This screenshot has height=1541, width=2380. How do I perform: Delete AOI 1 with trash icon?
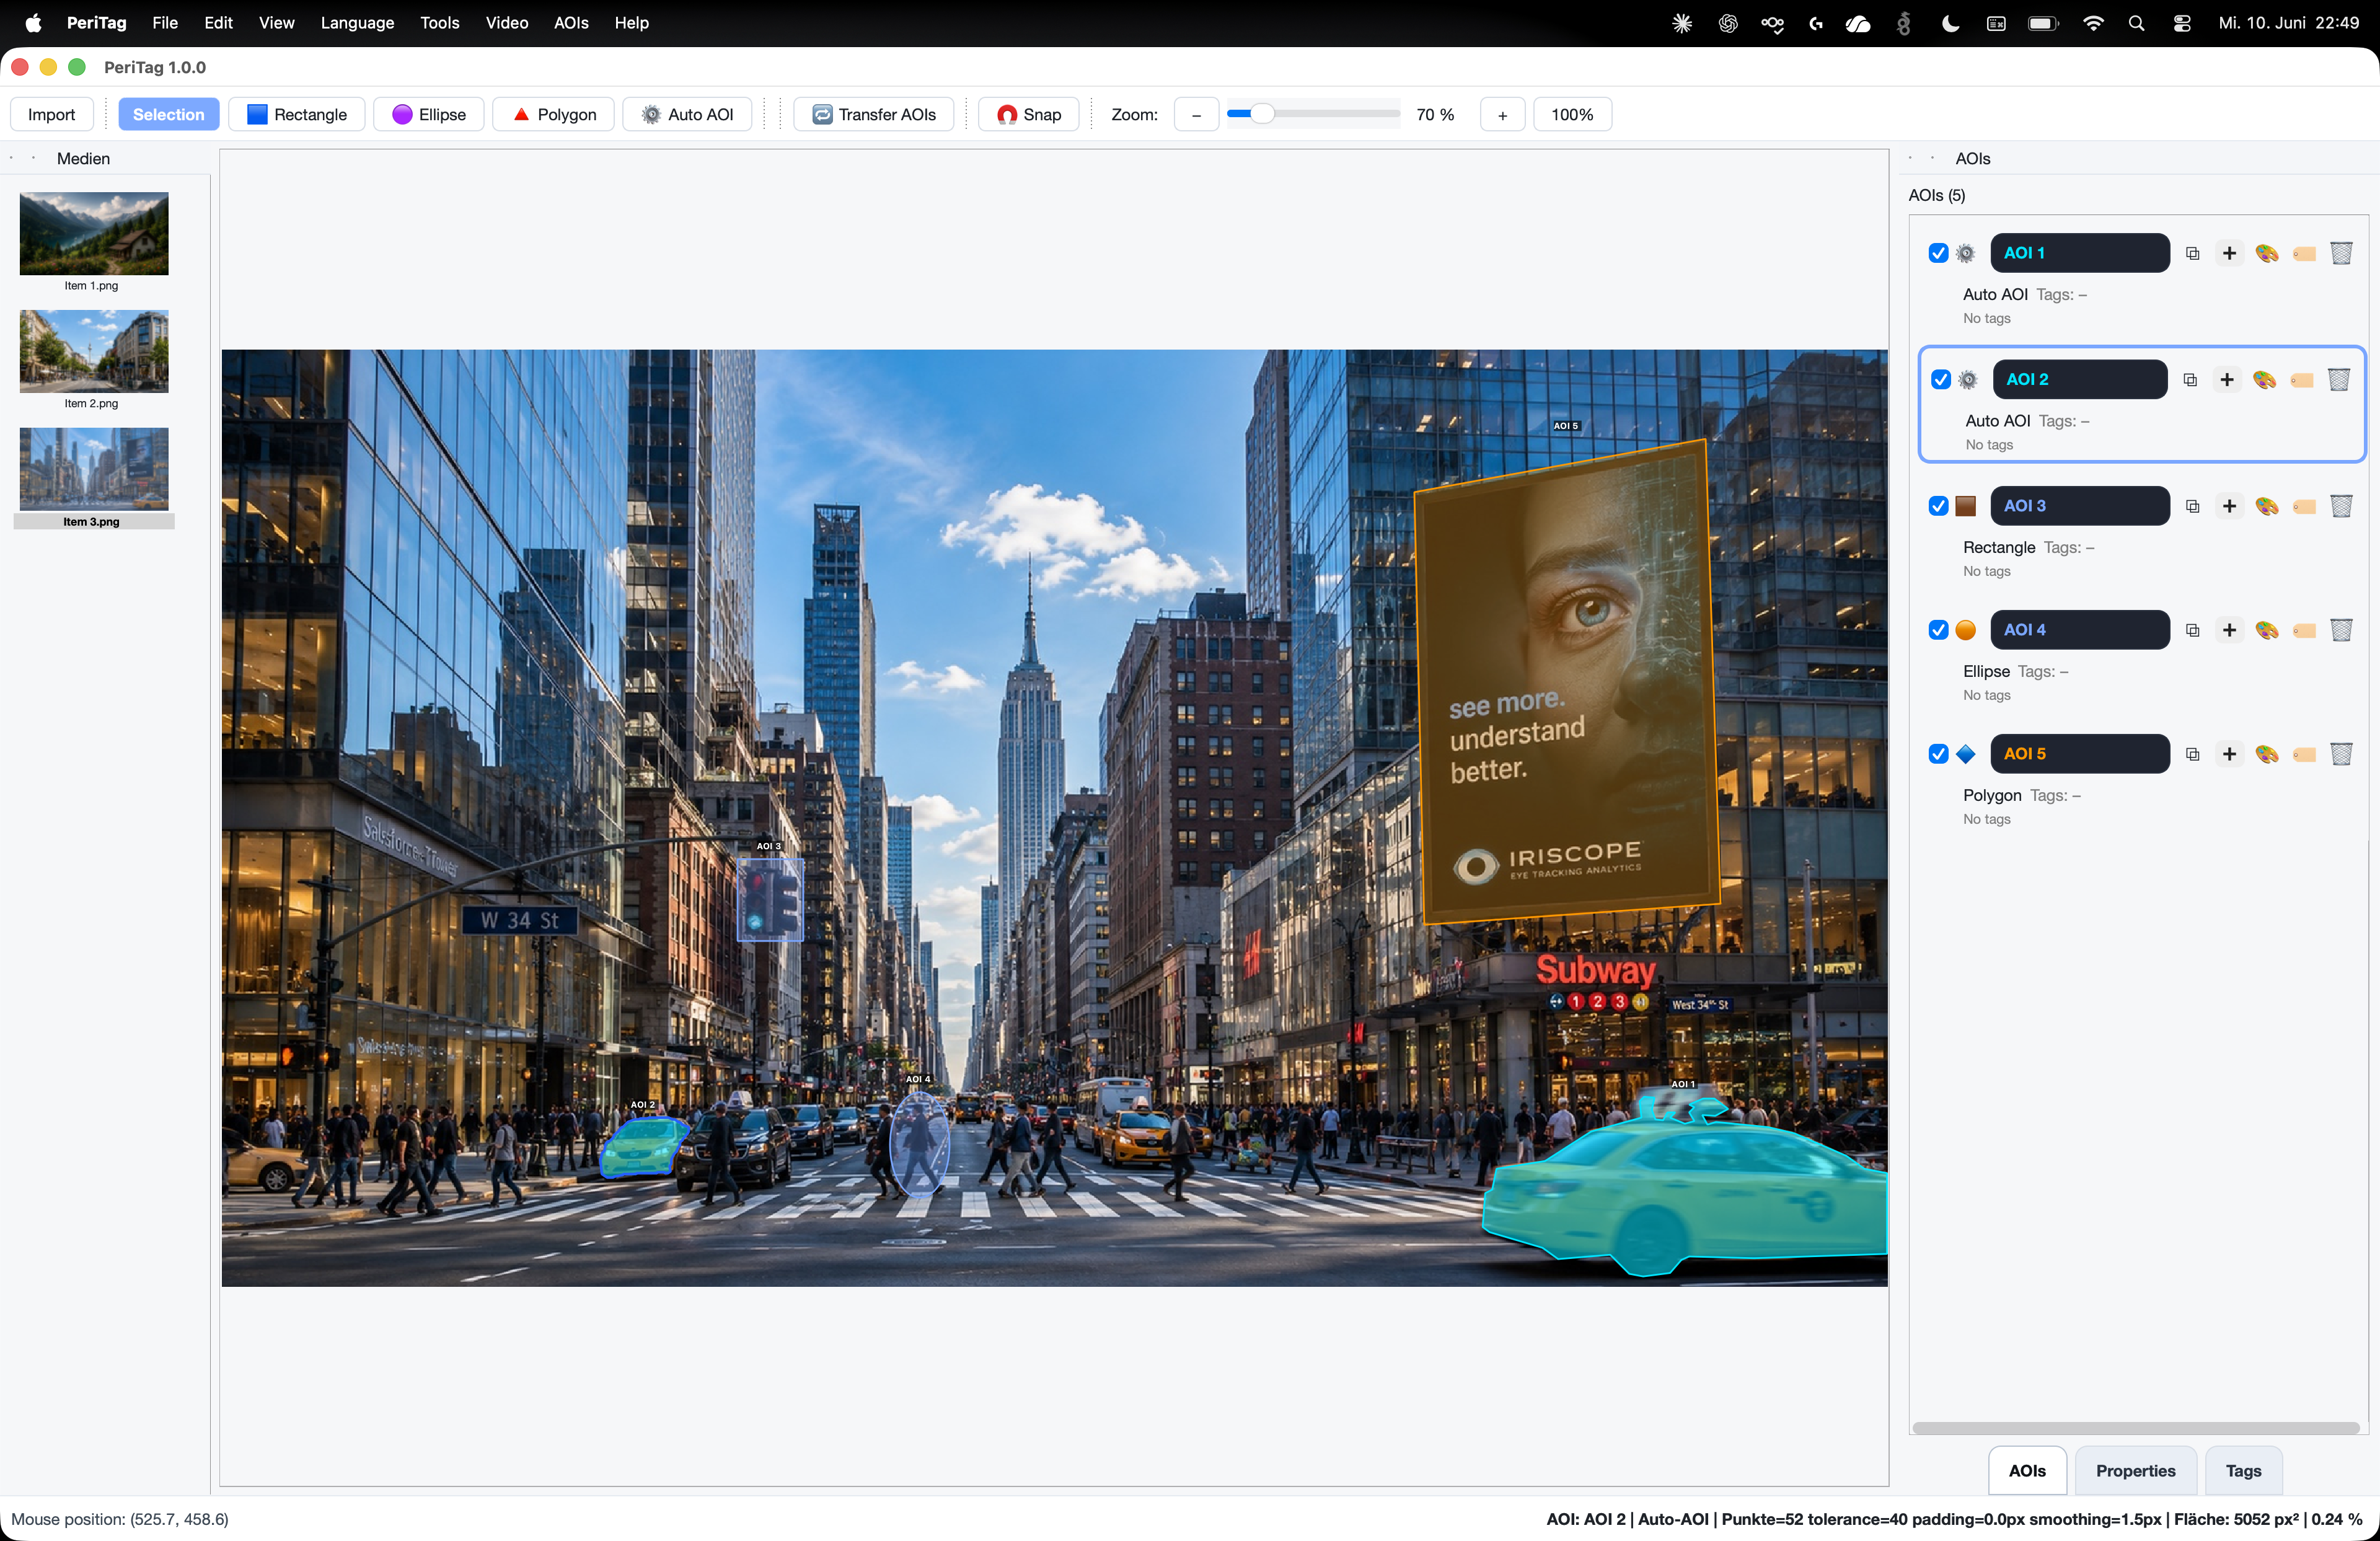pyautogui.click(x=2341, y=253)
